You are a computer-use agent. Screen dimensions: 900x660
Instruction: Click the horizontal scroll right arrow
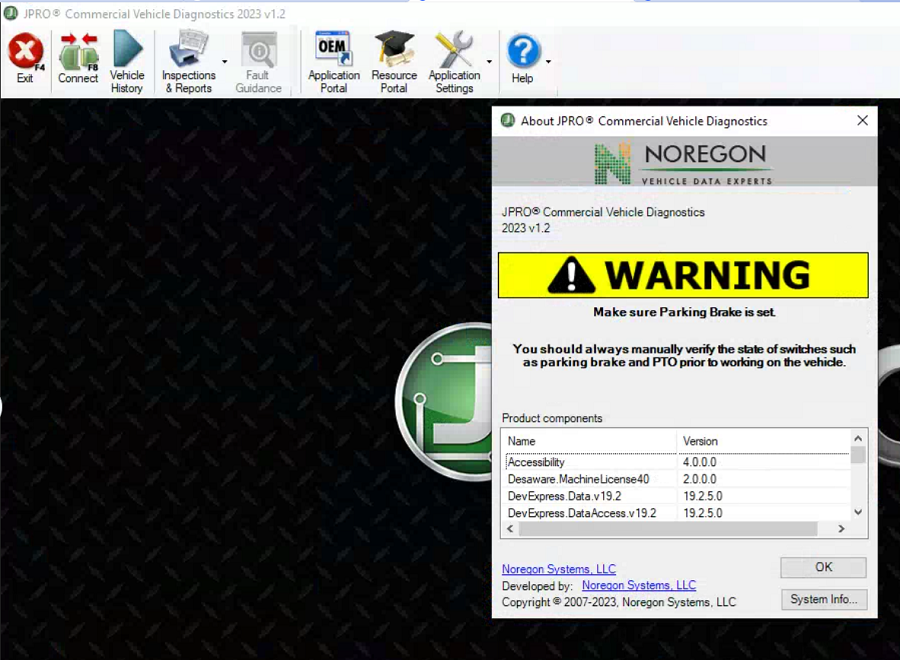click(841, 529)
